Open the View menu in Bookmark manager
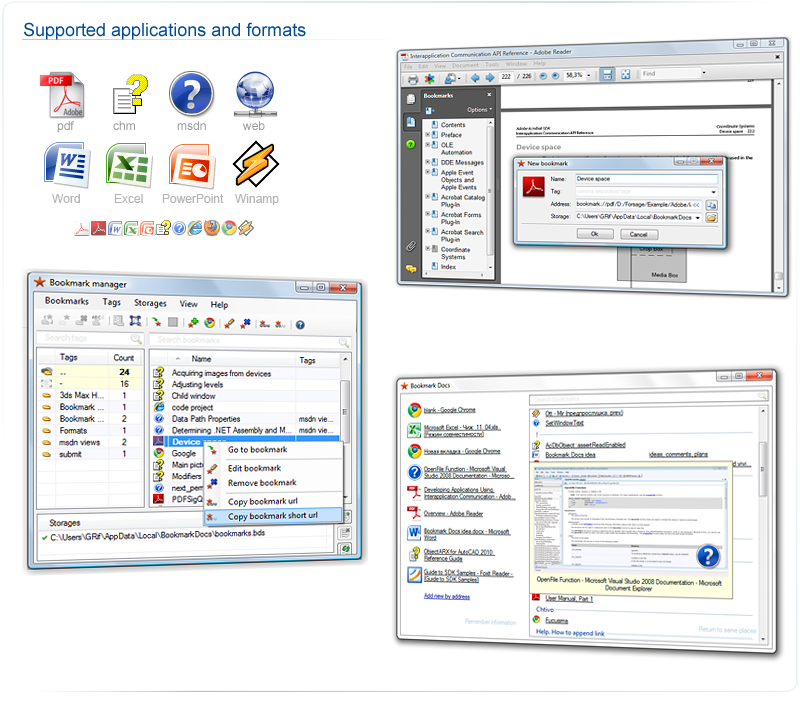The width and height of the screenshot is (800, 701). (x=188, y=304)
